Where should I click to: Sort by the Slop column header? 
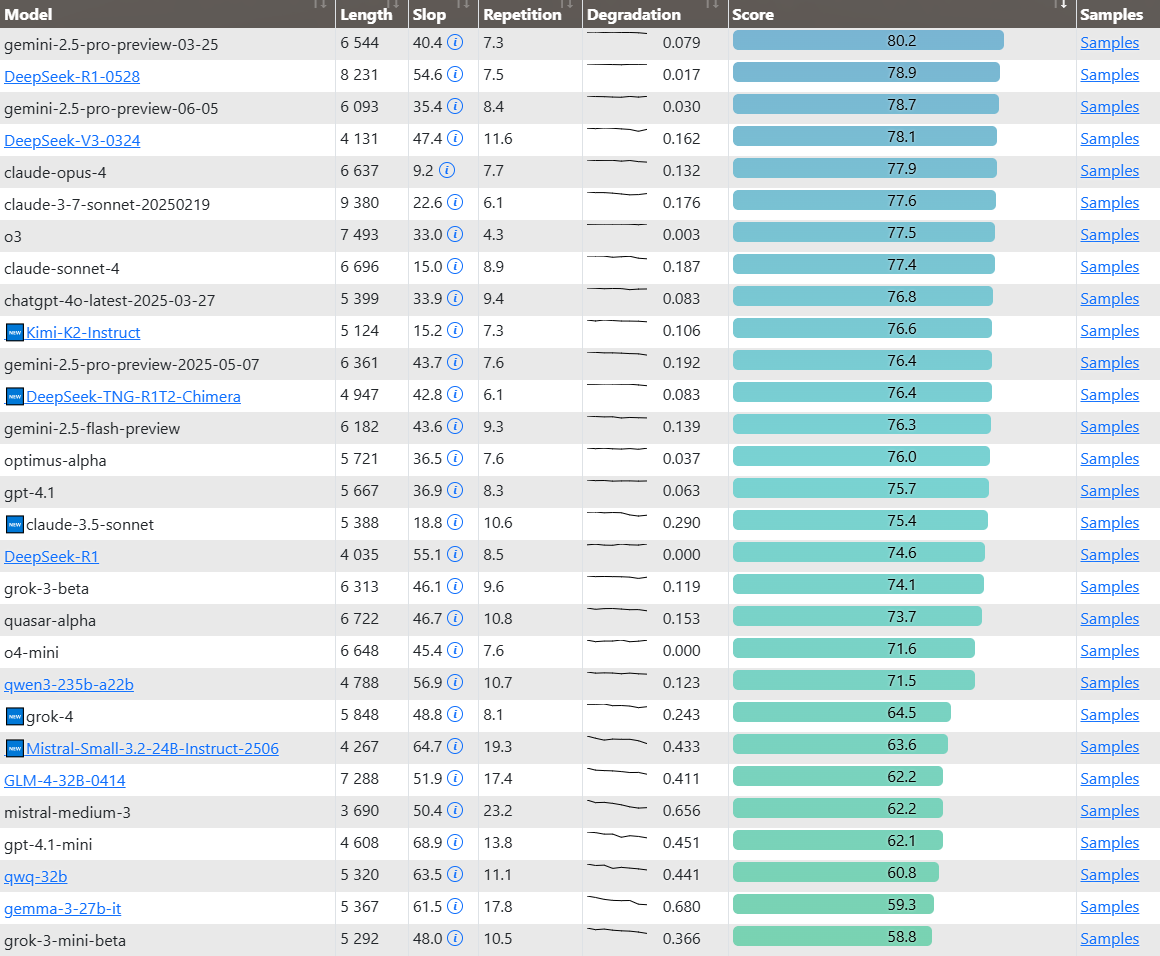[443, 14]
